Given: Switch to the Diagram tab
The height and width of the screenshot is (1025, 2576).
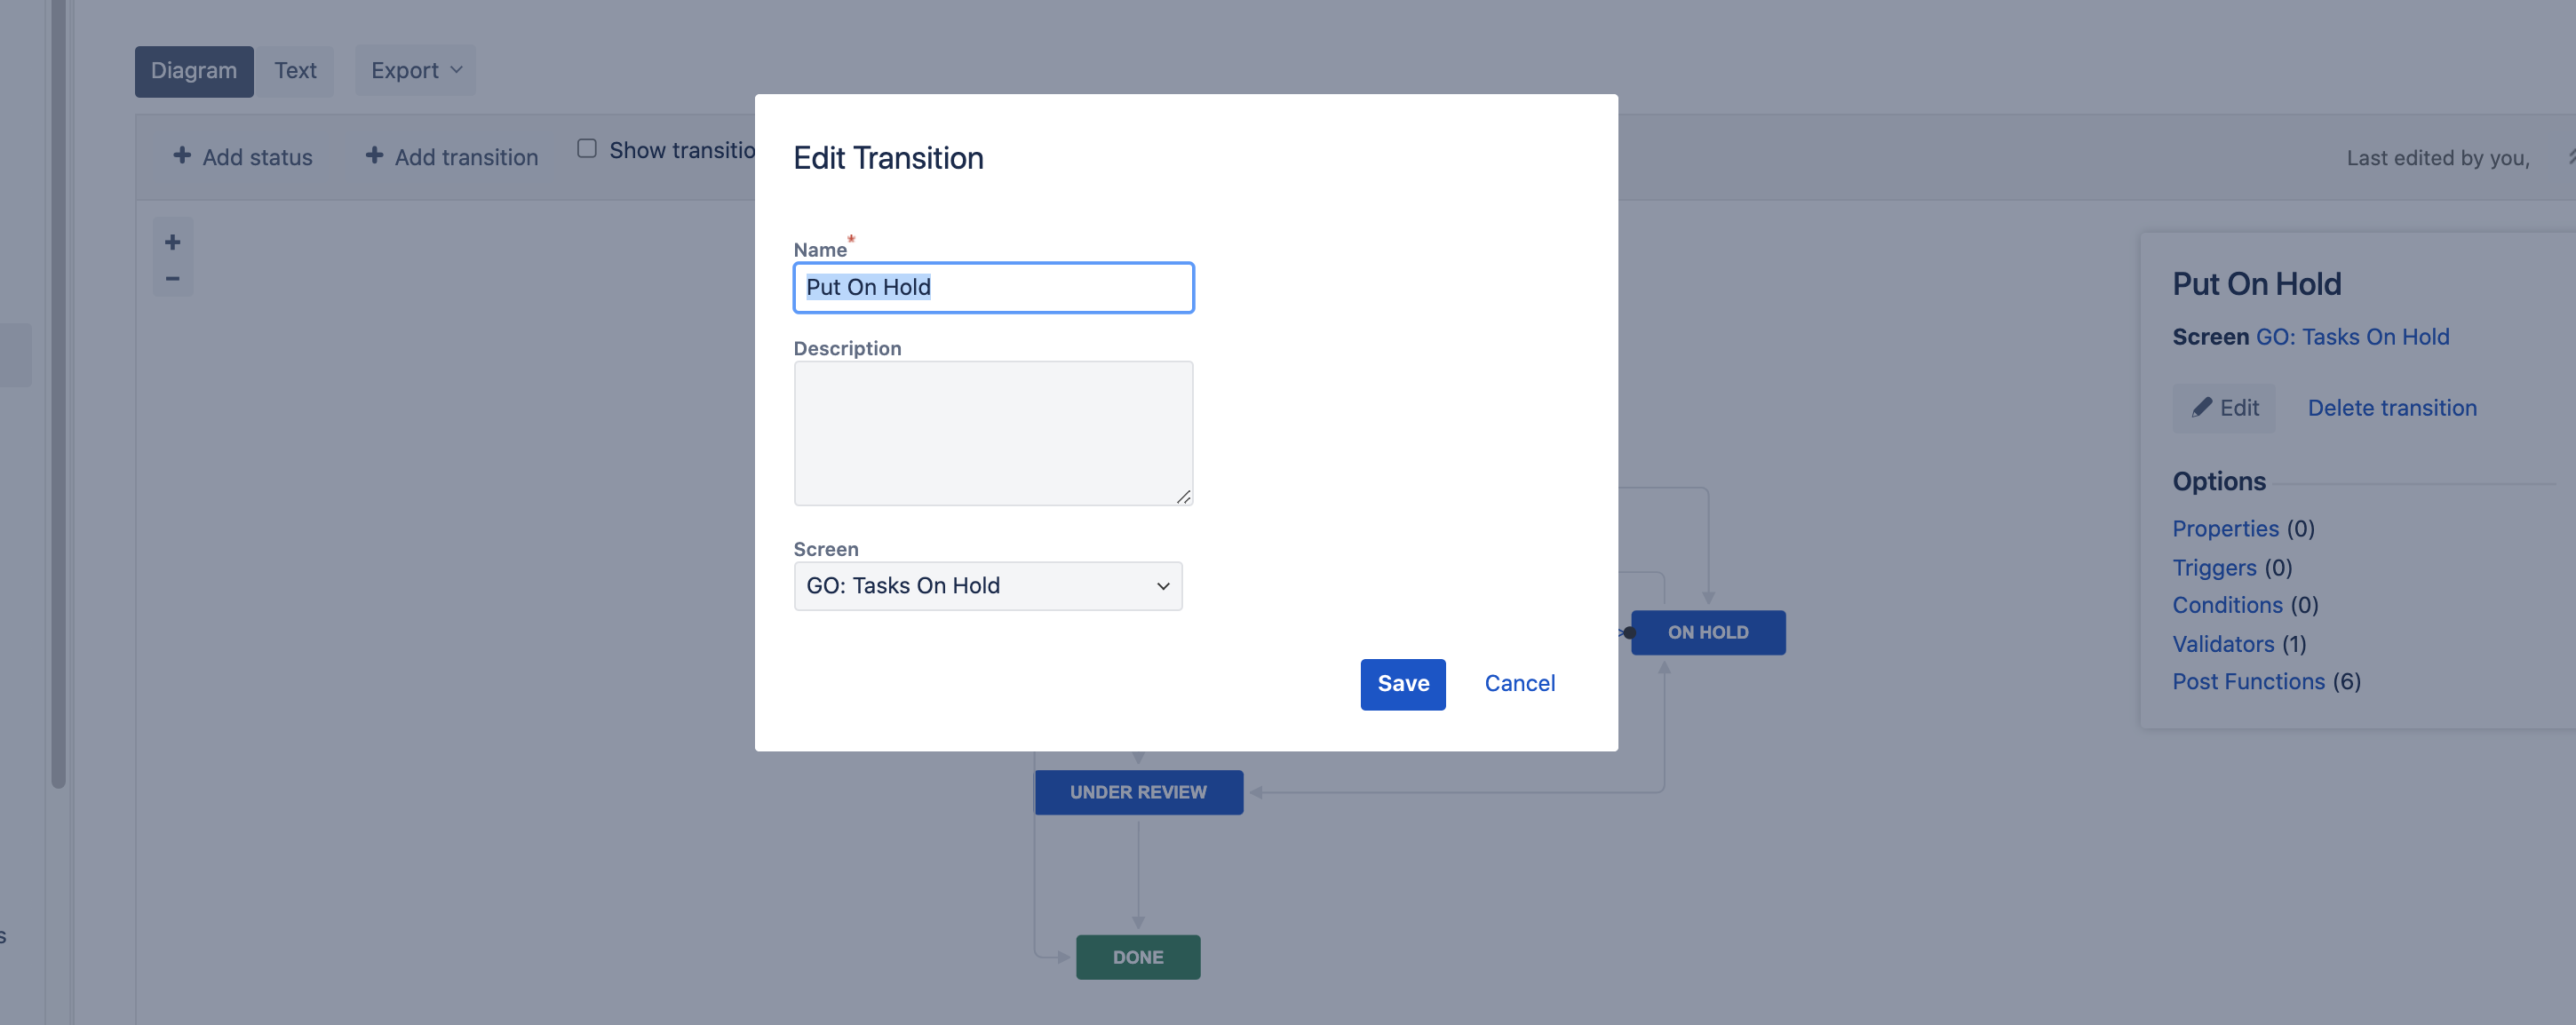Looking at the screenshot, I should point(194,71).
